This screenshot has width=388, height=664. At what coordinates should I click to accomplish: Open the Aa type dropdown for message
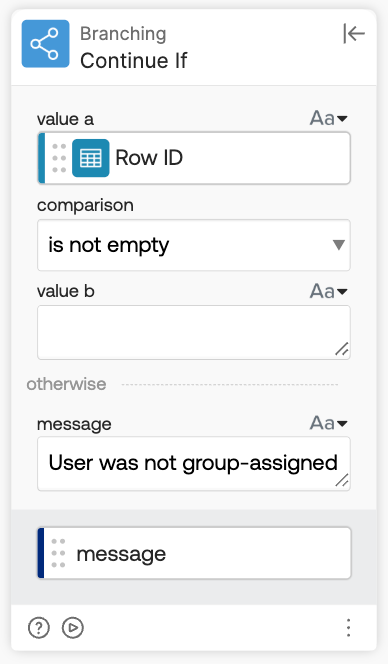coord(329,423)
